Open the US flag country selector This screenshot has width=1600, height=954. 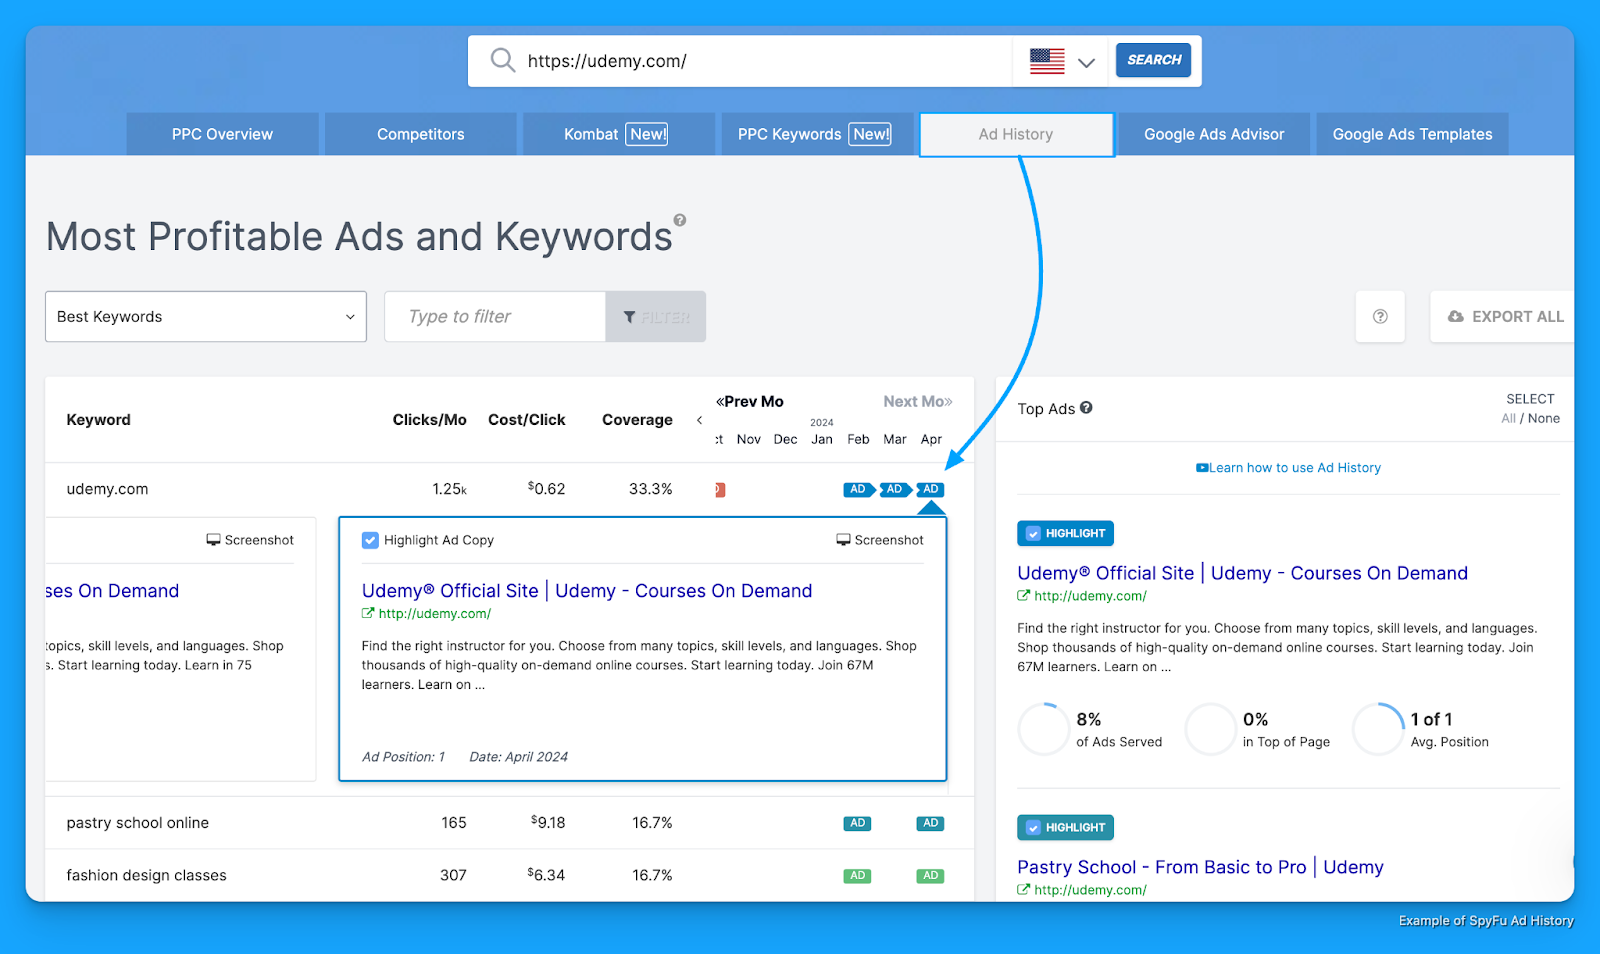[1062, 62]
